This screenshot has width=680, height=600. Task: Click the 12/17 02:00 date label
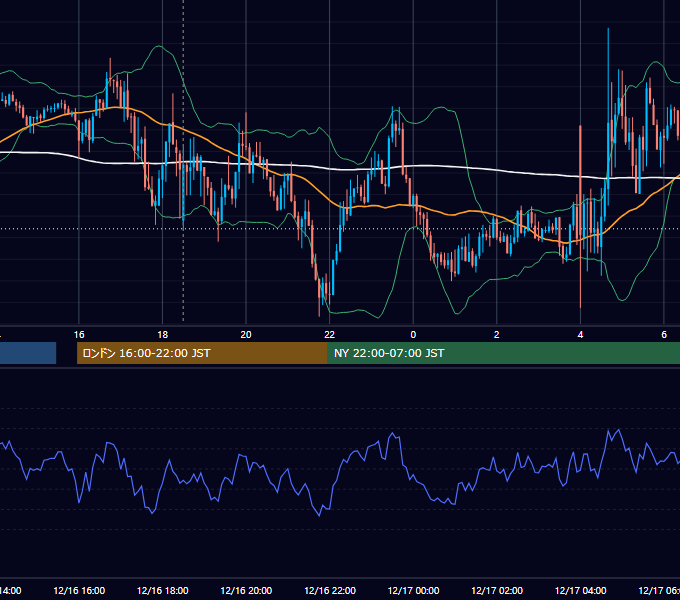pos(497,590)
